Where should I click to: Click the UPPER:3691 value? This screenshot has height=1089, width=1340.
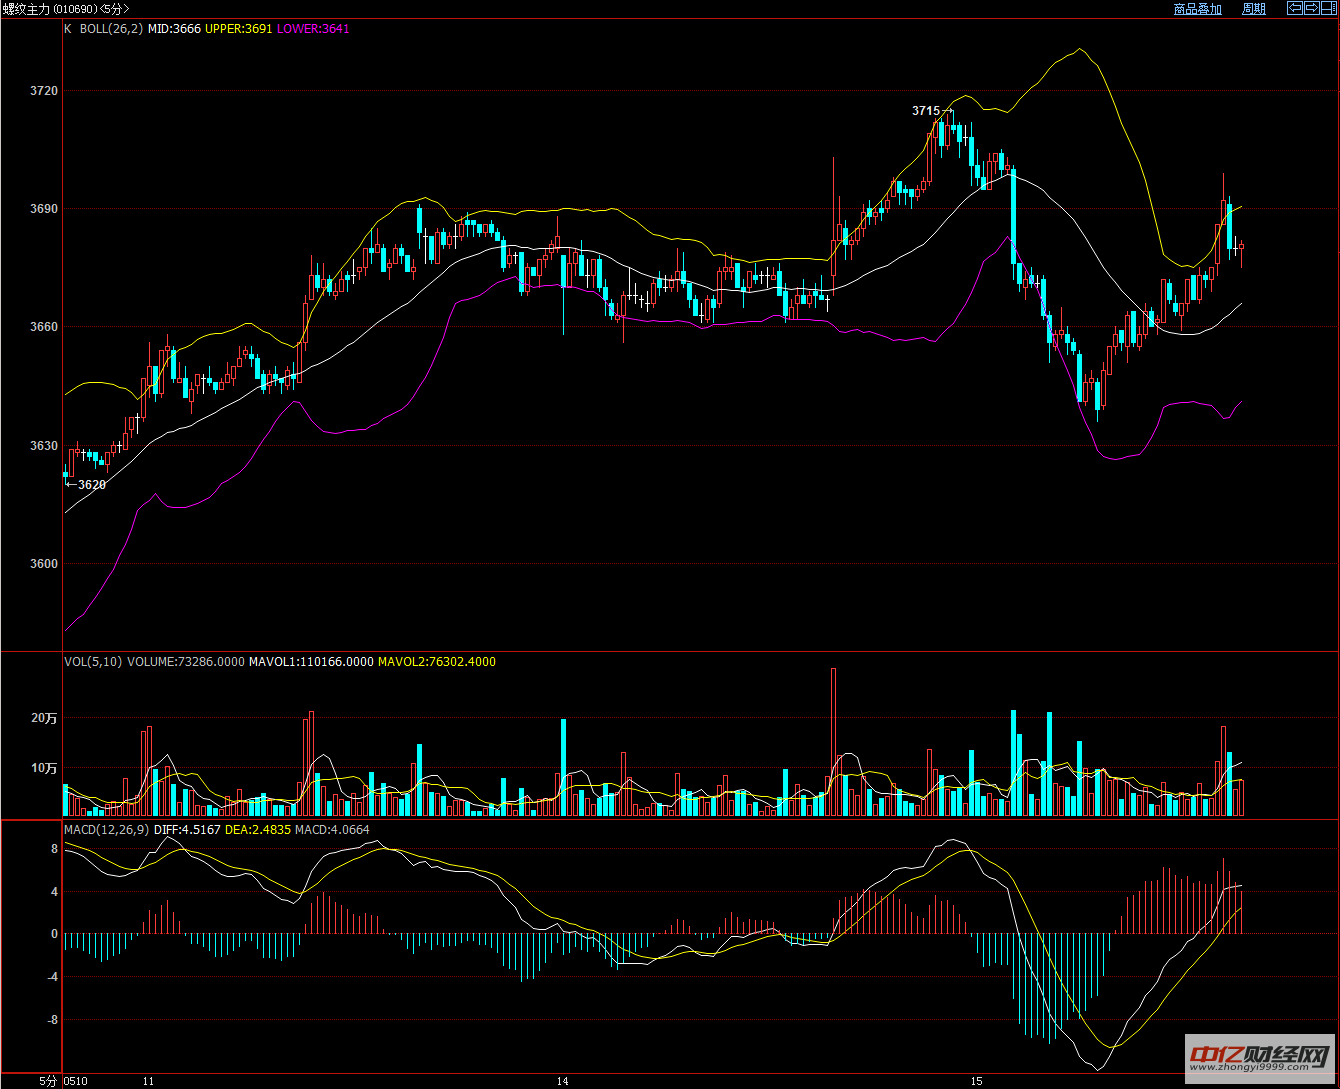[239, 29]
